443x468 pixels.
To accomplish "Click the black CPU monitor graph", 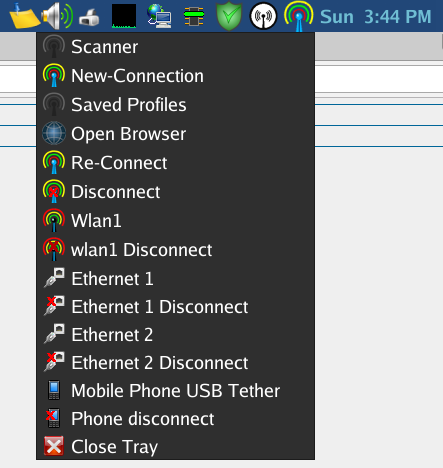I will coord(124,16).
